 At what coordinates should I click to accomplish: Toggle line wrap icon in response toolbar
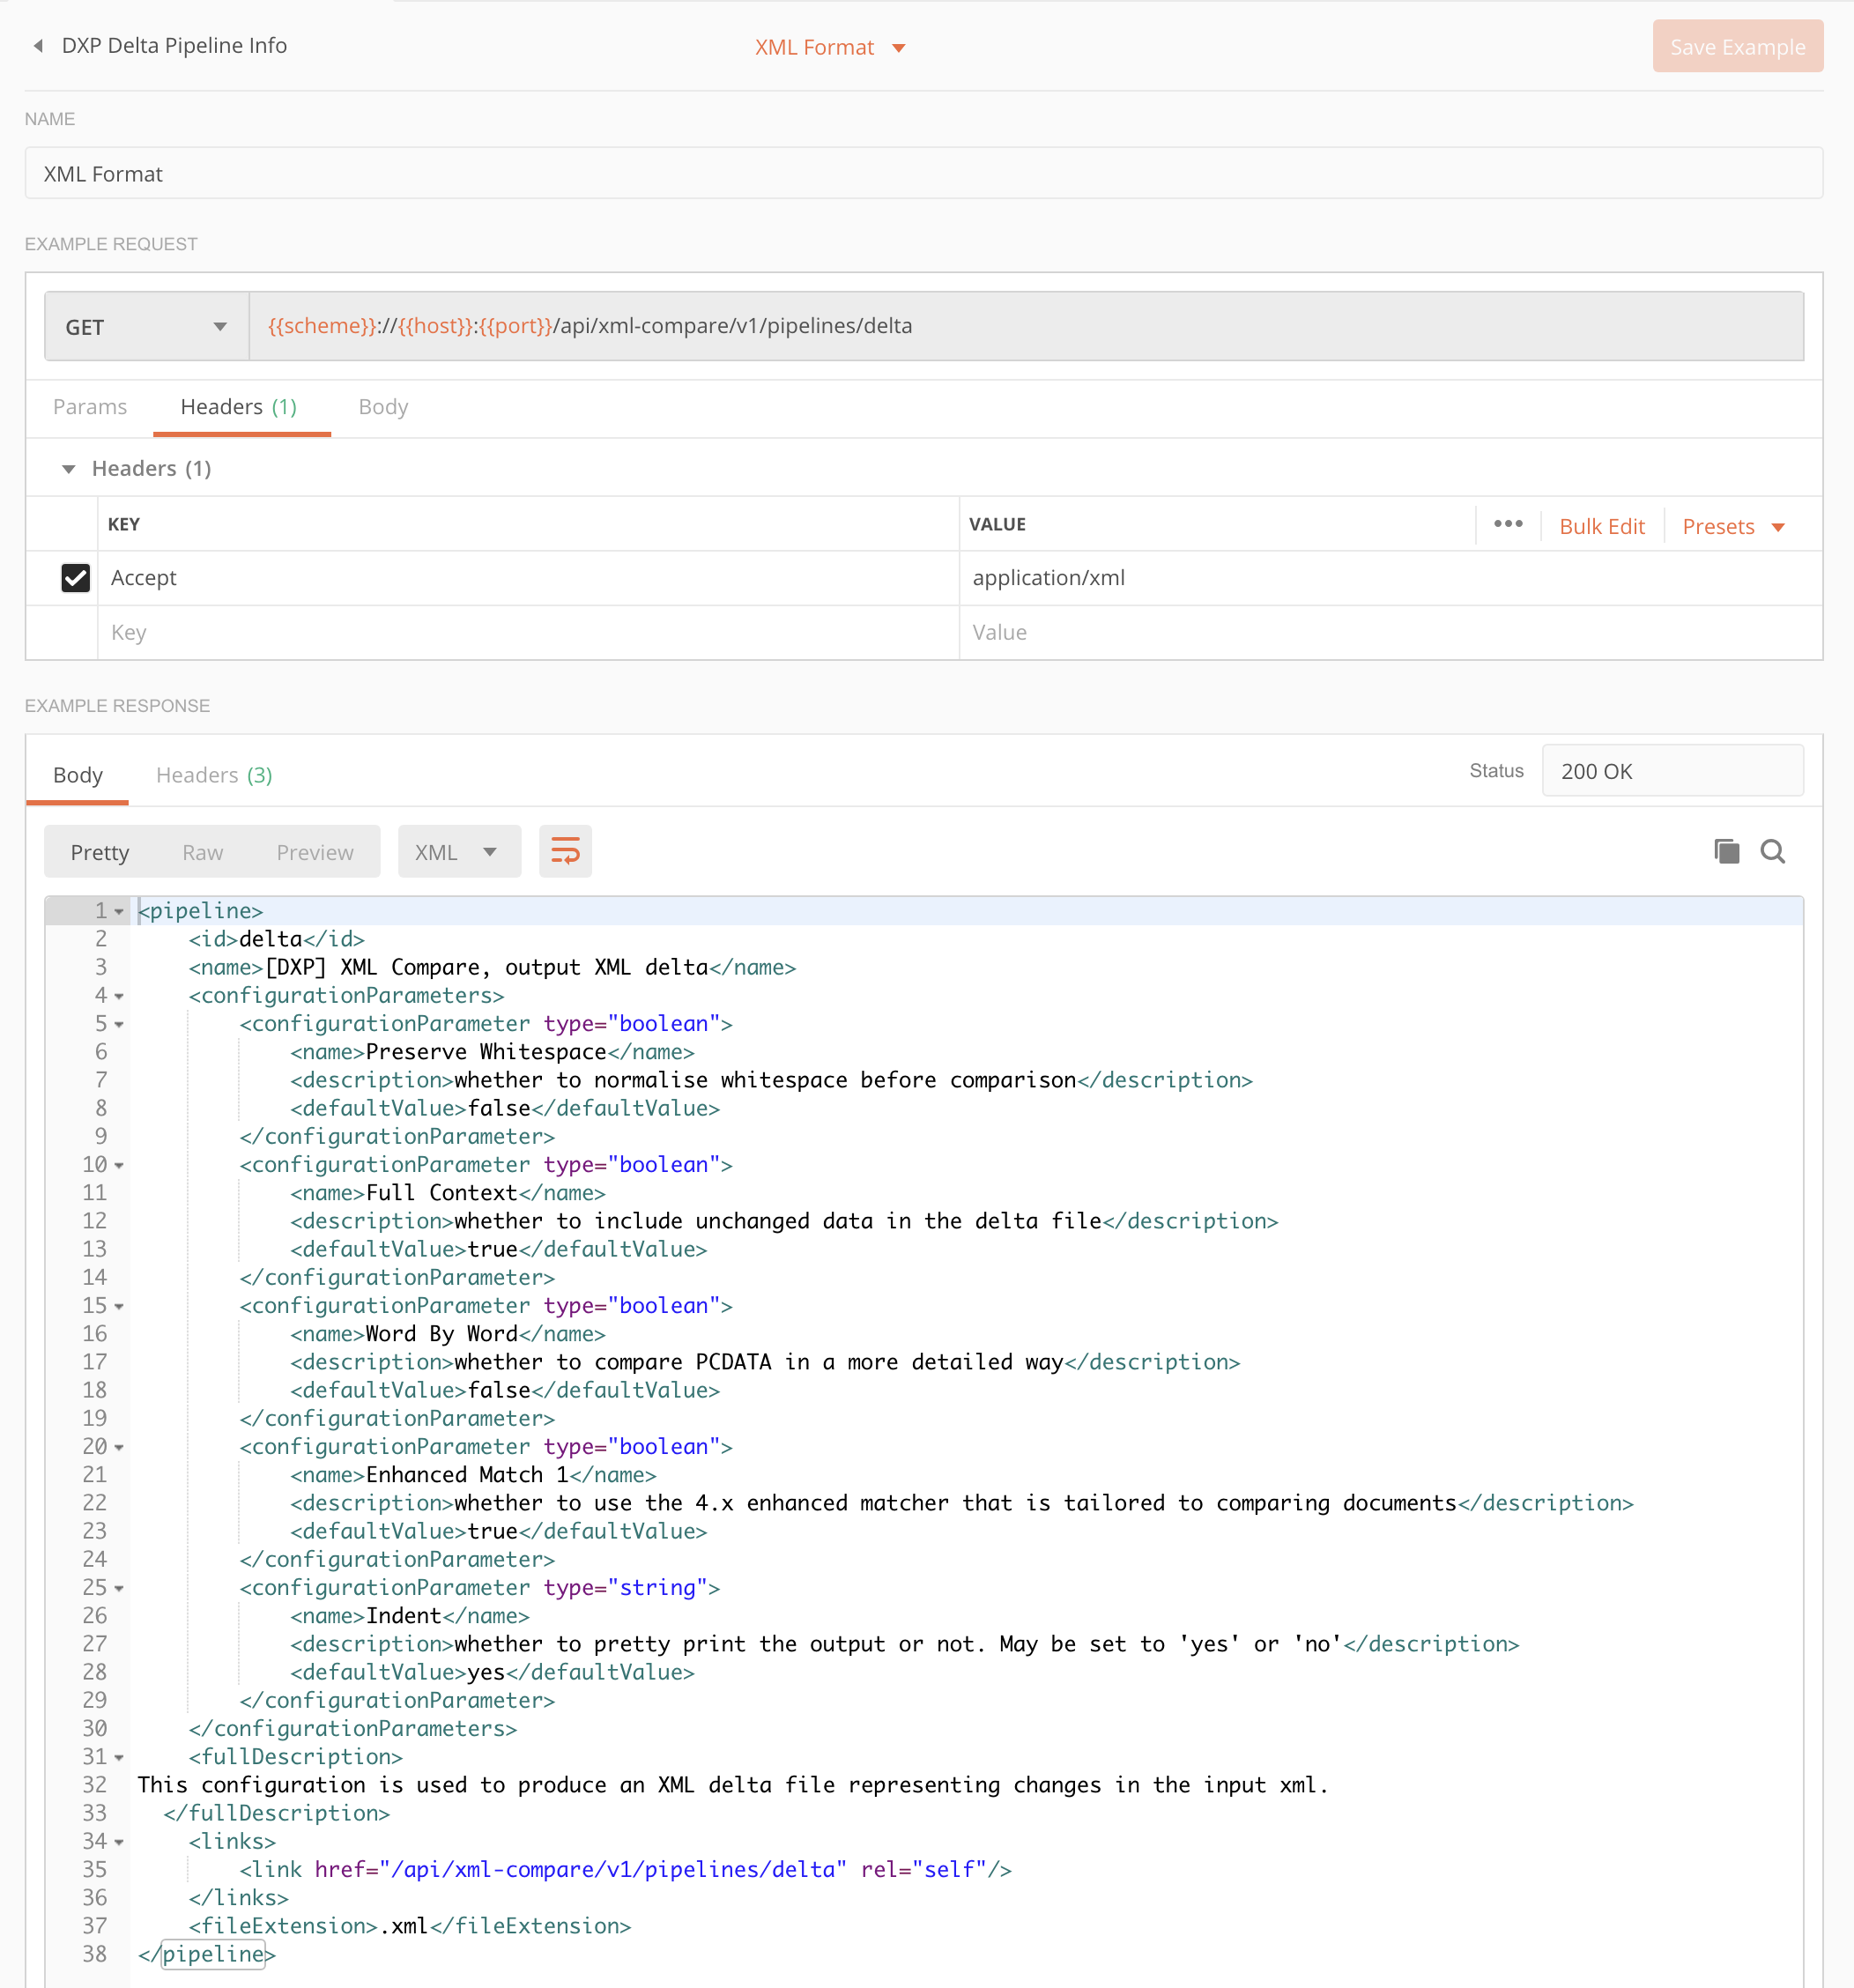coord(565,852)
